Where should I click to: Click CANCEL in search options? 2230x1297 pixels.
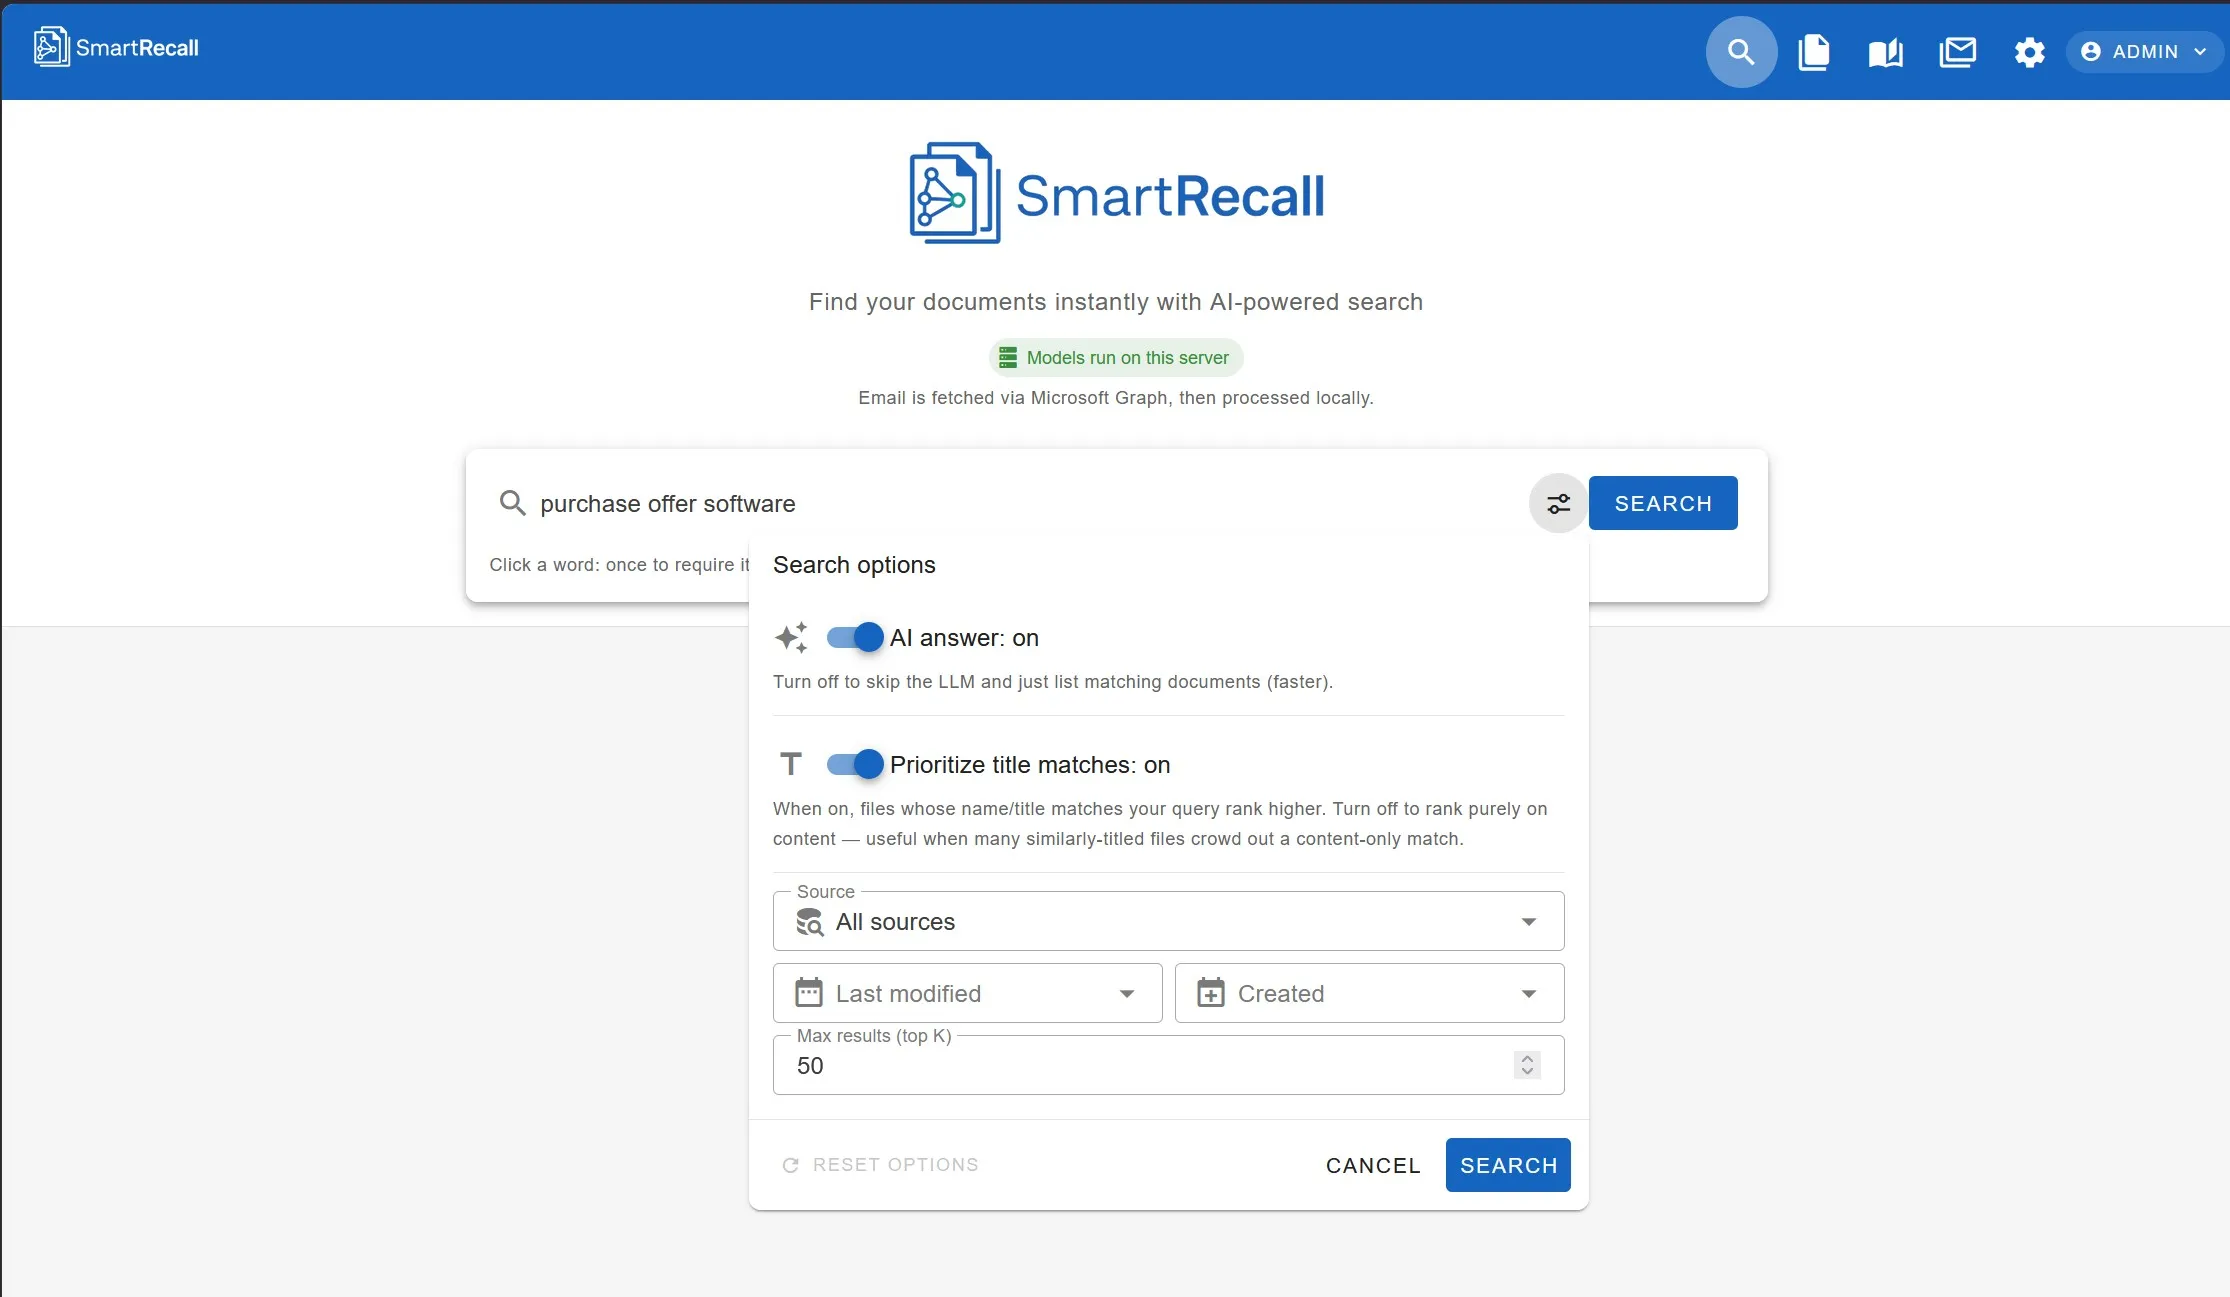point(1372,1165)
